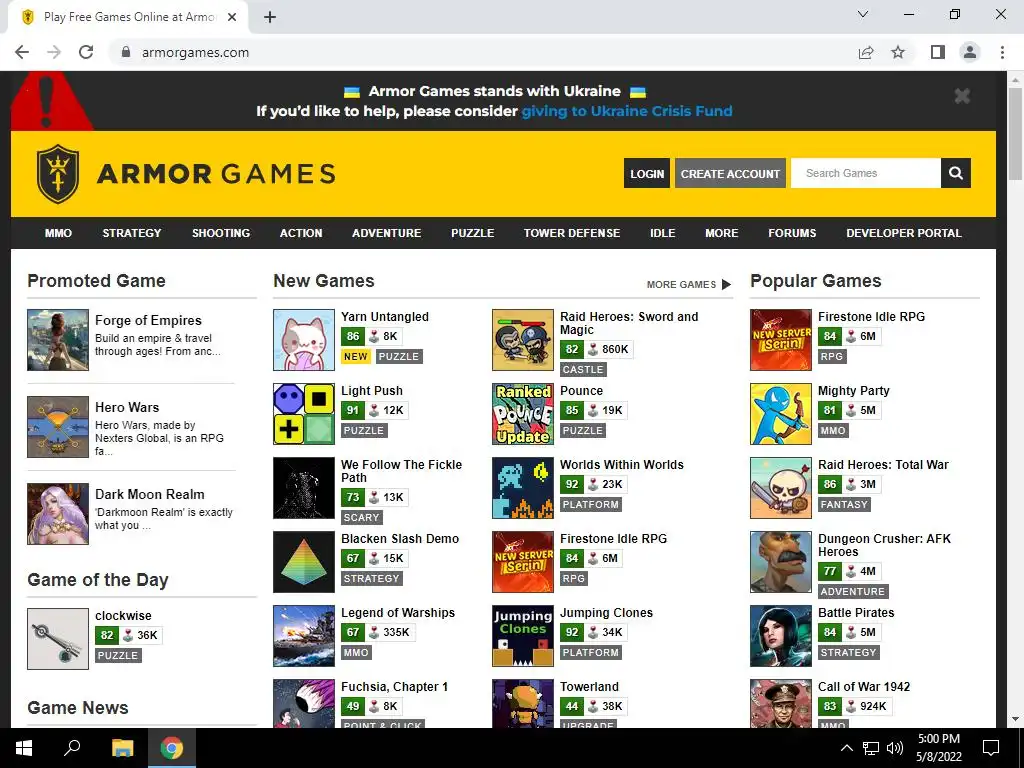This screenshot has width=1024, height=768.
Task: Open the Tower Defense category
Action: [x=571, y=233]
